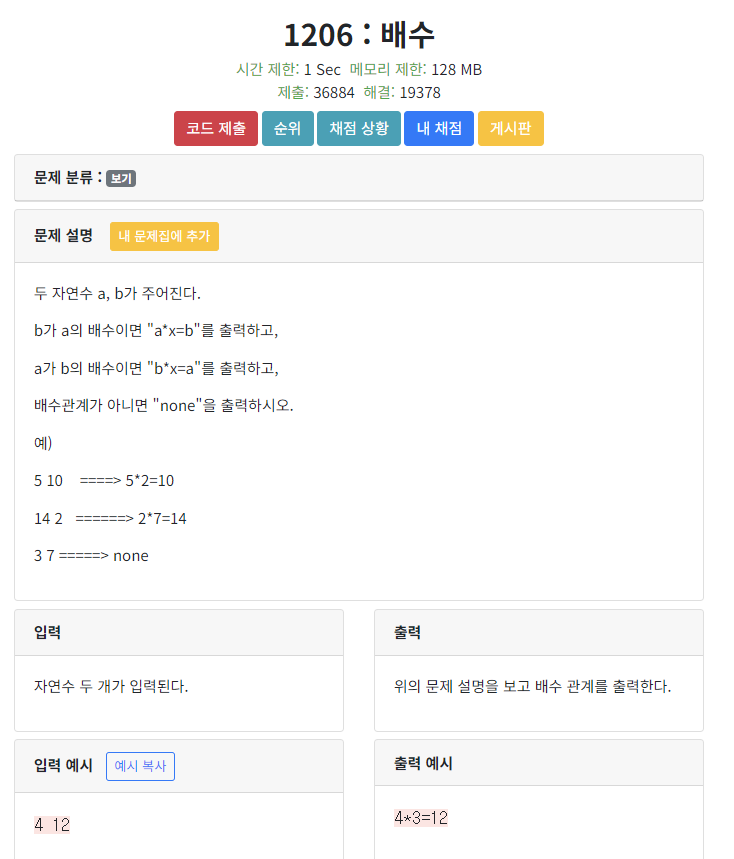View the 채점 상황 judging status
The height and width of the screenshot is (859, 734).
pos(358,128)
